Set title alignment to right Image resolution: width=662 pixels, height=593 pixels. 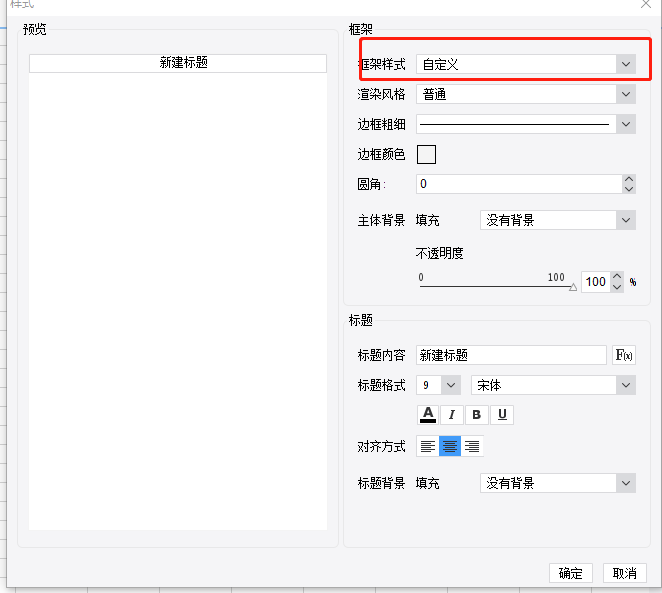pyautogui.click(x=472, y=446)
